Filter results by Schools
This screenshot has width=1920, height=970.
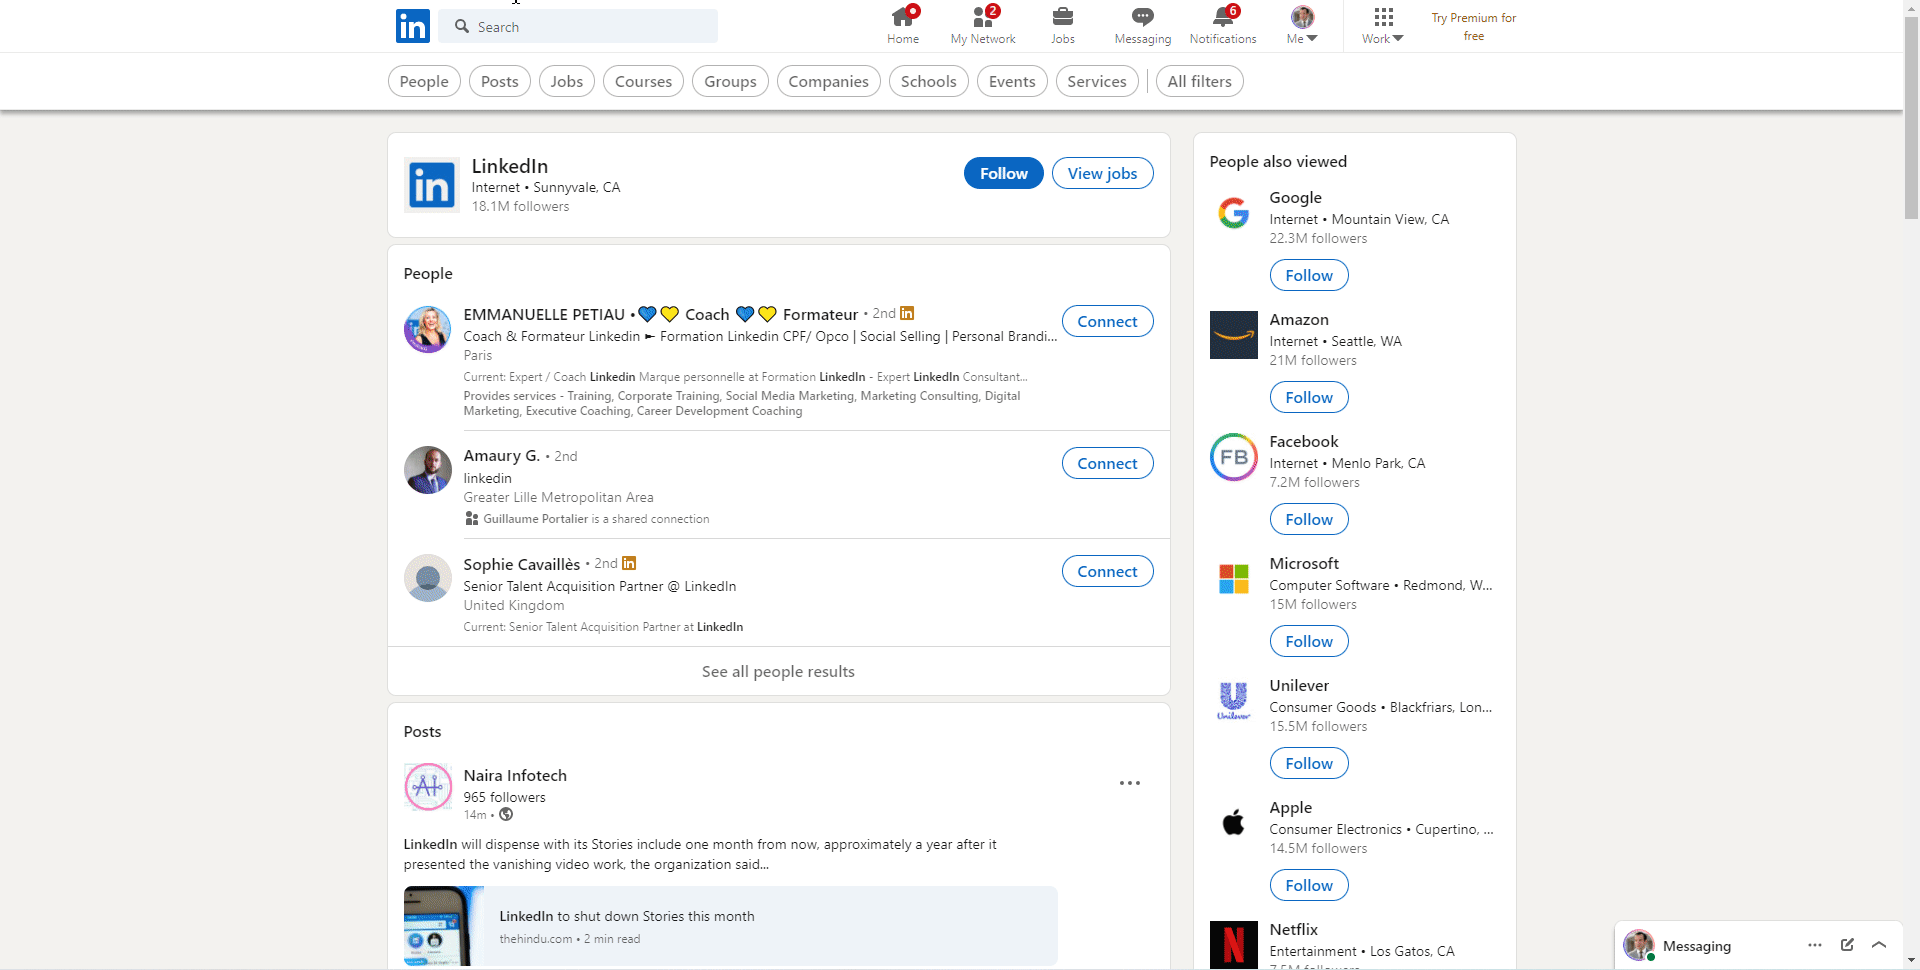[x=929, y=81]
